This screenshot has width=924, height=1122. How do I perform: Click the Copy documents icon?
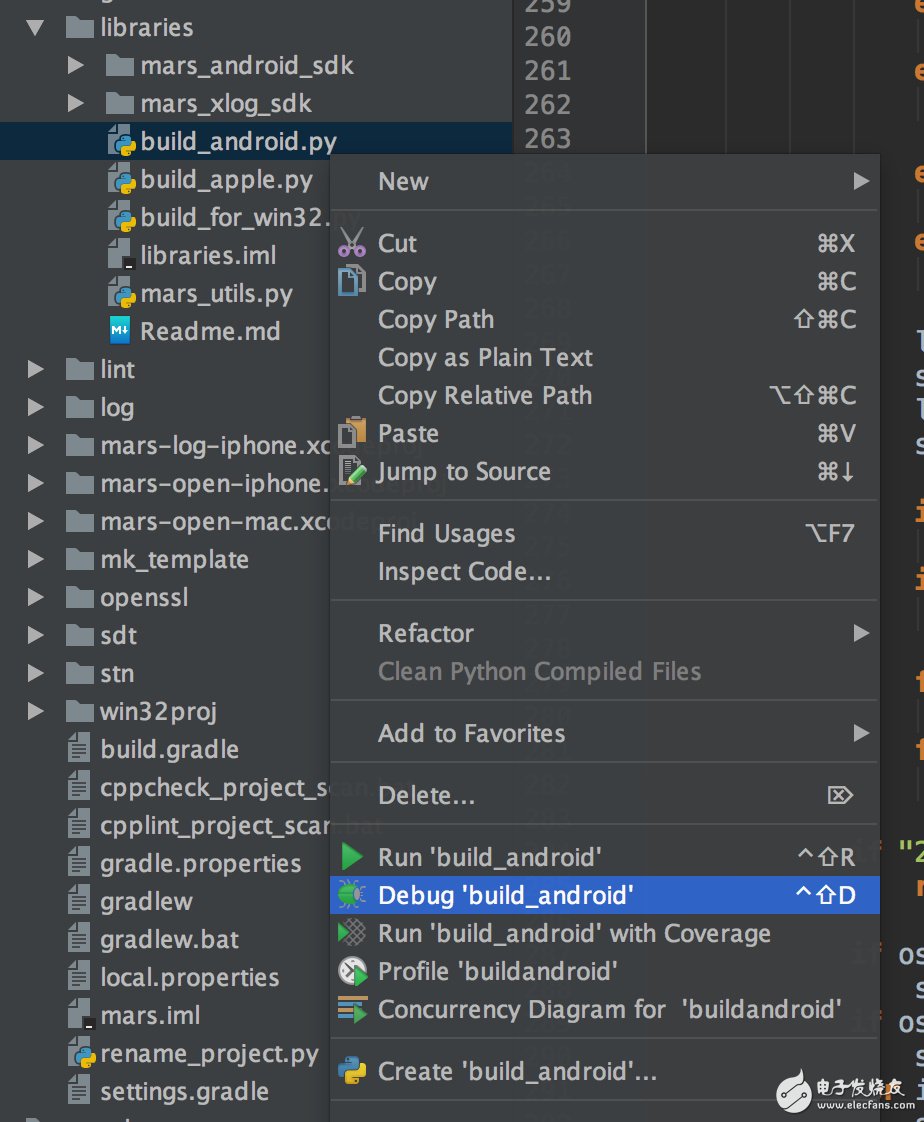(352, 281)
